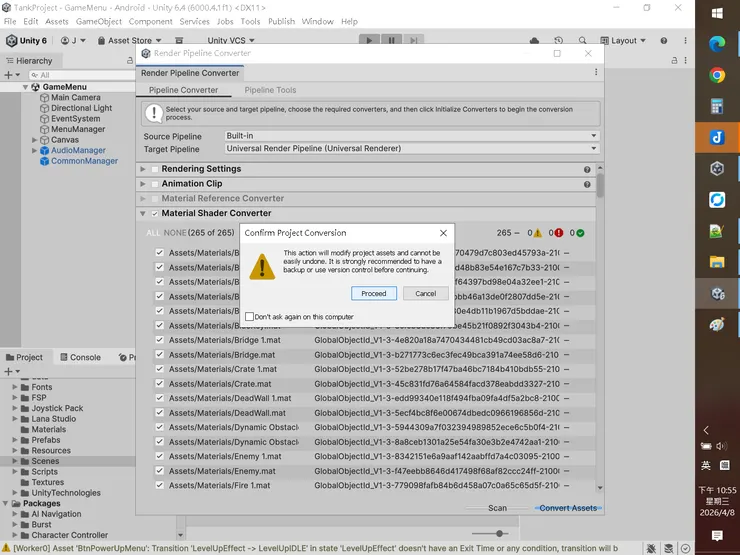Open the Component menu
740x555 pixels.
[x=151, y=22]
